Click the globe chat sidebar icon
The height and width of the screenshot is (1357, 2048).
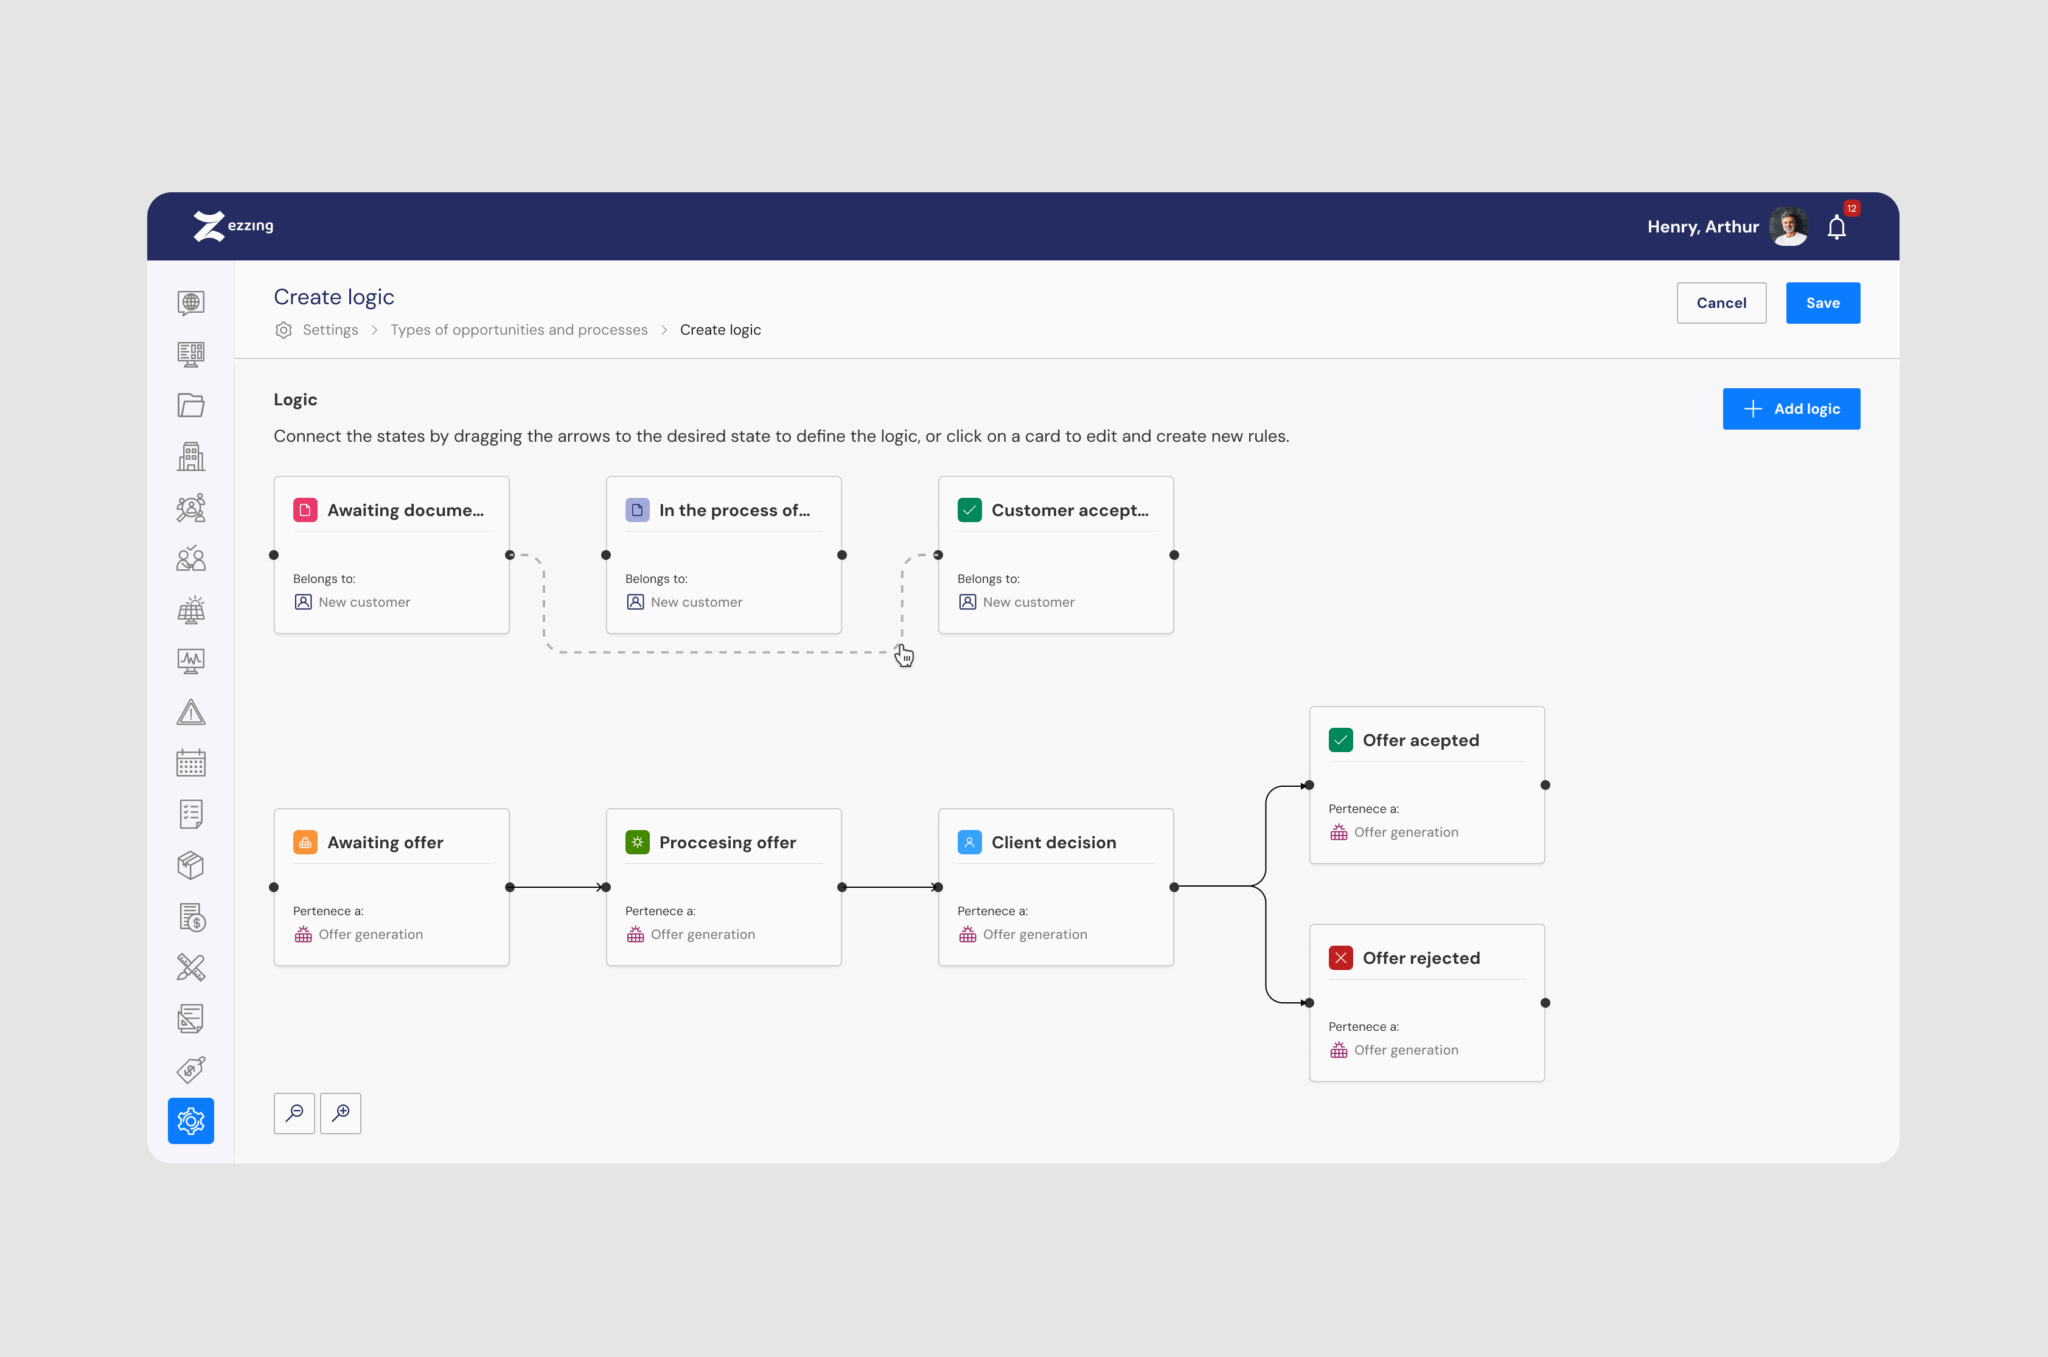pos(191,302)
